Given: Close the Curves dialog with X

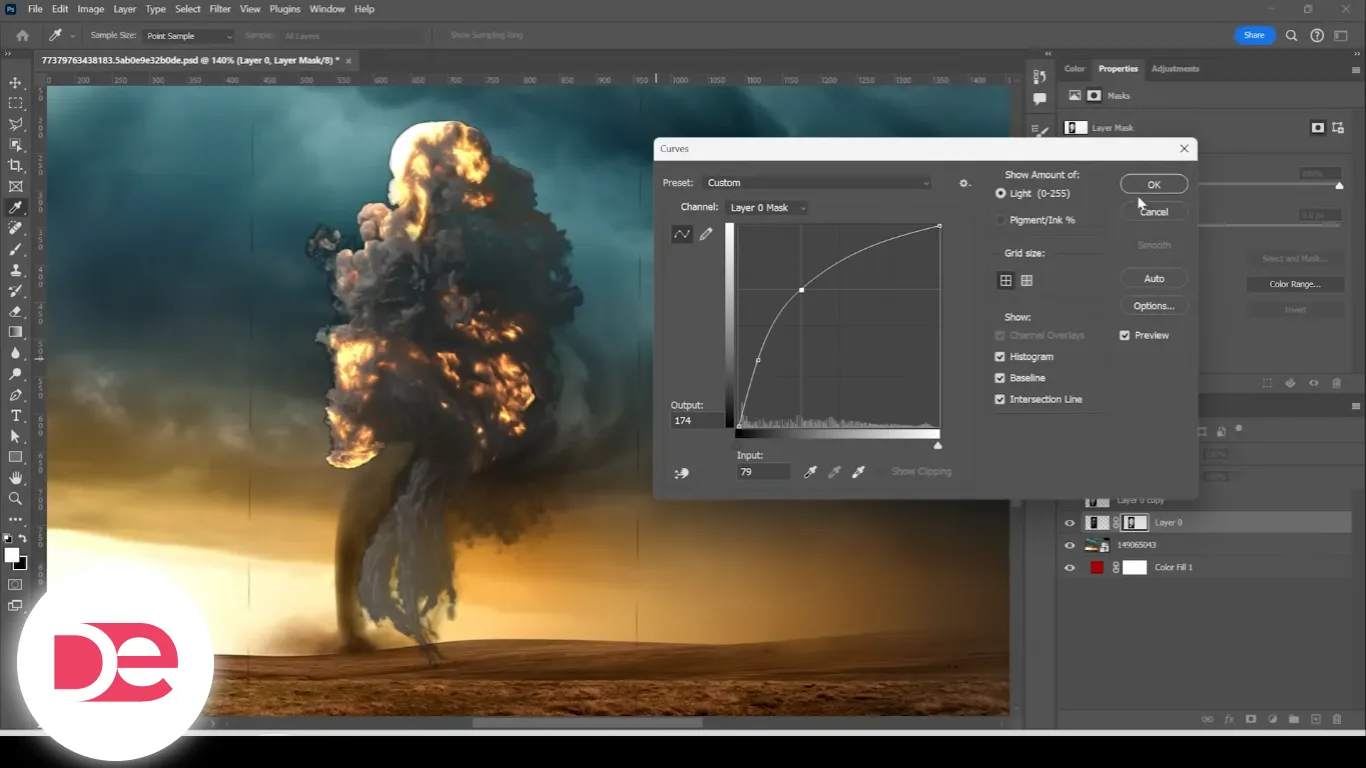Looking at the screenshot, I should coord(1184,149).
